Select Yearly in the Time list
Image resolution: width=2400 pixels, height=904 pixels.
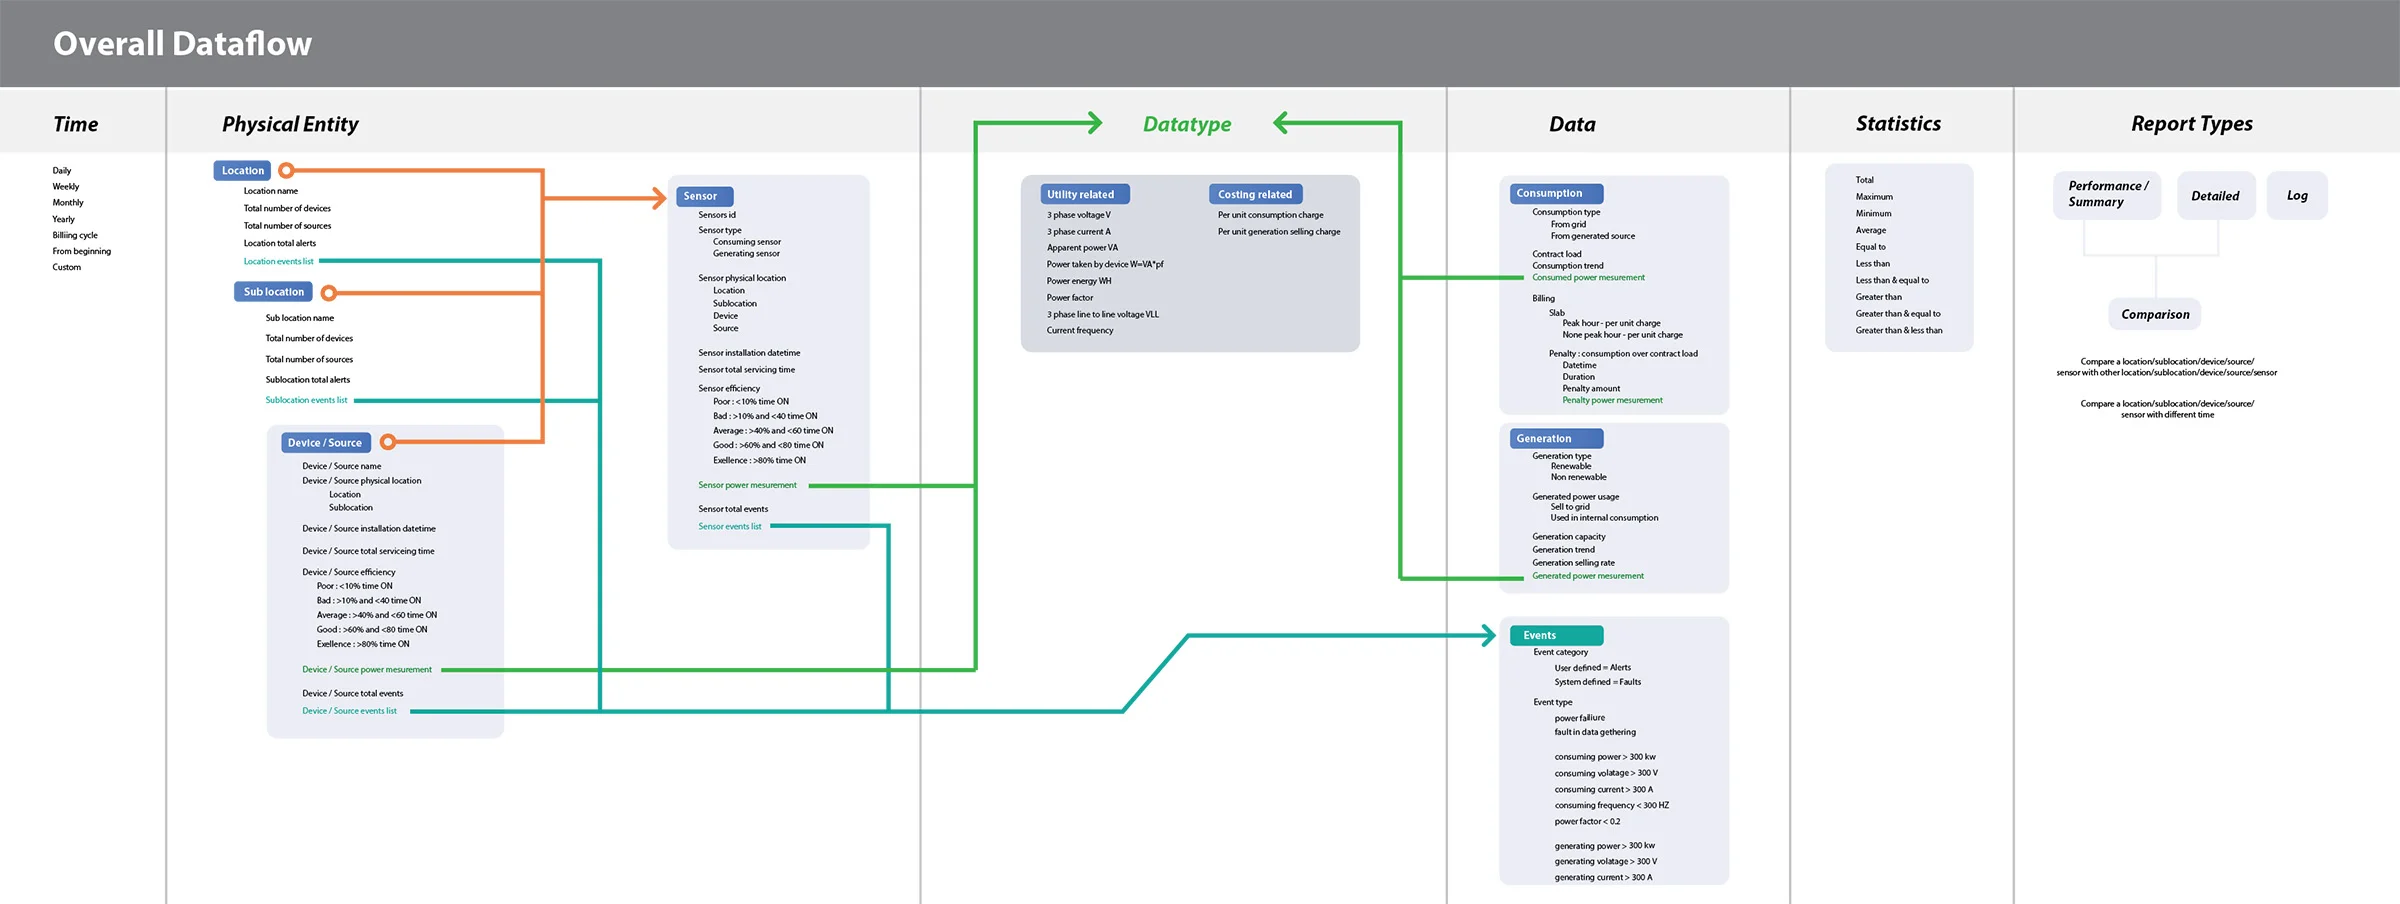click(64, 219)
